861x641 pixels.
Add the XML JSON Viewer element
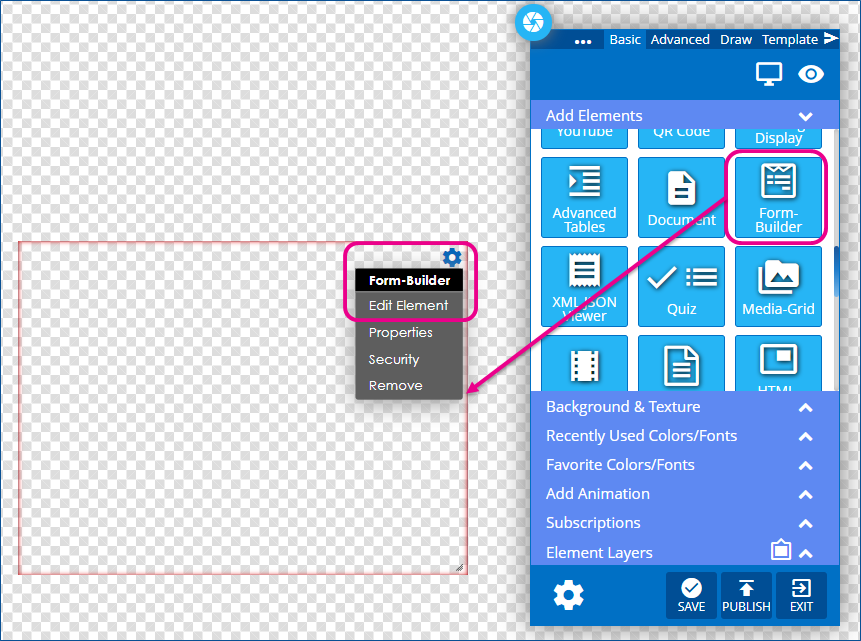point(584,286)
